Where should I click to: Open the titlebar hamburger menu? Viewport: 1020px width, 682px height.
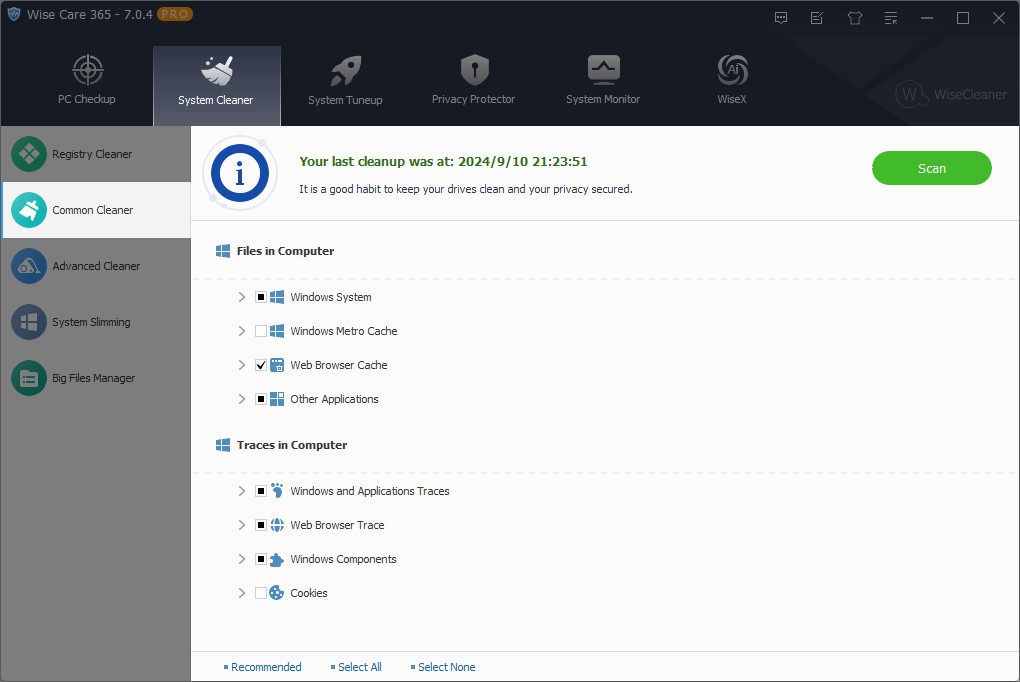coord(890,17)
